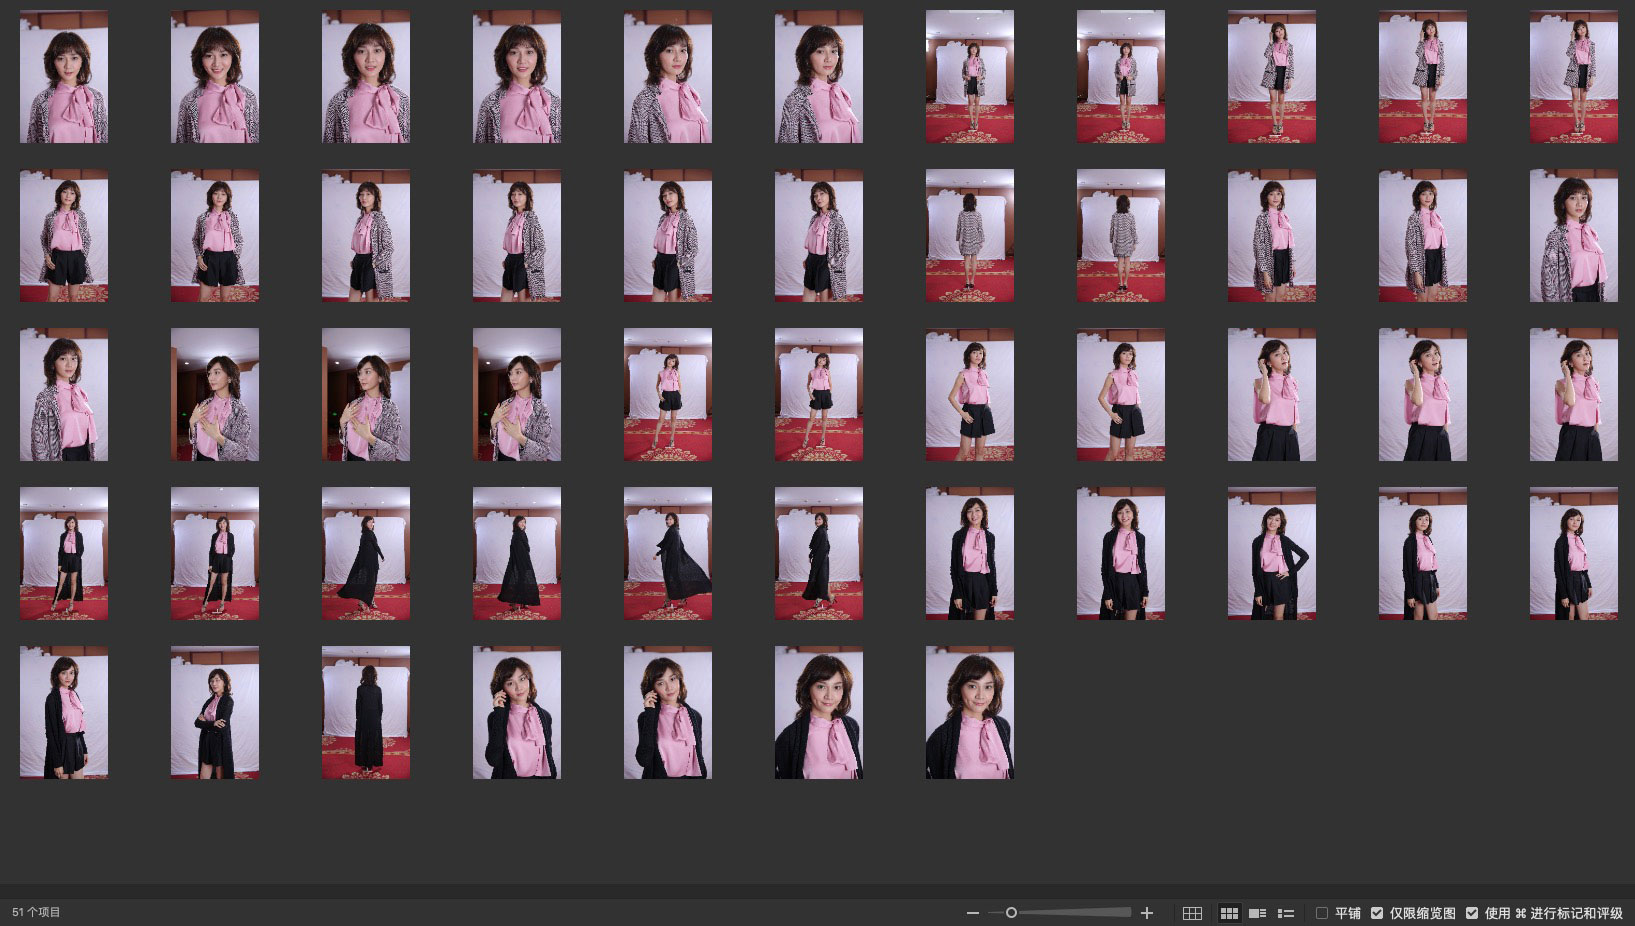This screenshot has height=926, width=1635.
Task: Select the first thumbnail in the top row
Action: point(64,77)
